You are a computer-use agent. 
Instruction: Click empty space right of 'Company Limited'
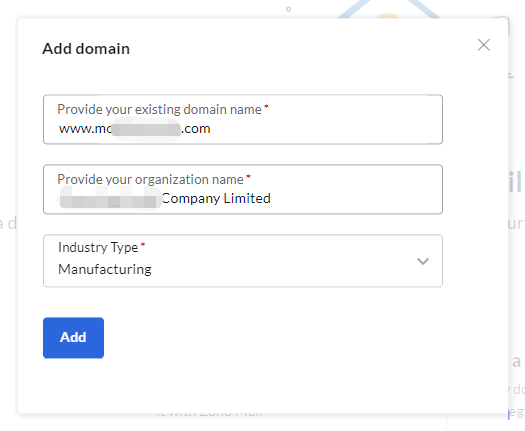coord(355,199)
